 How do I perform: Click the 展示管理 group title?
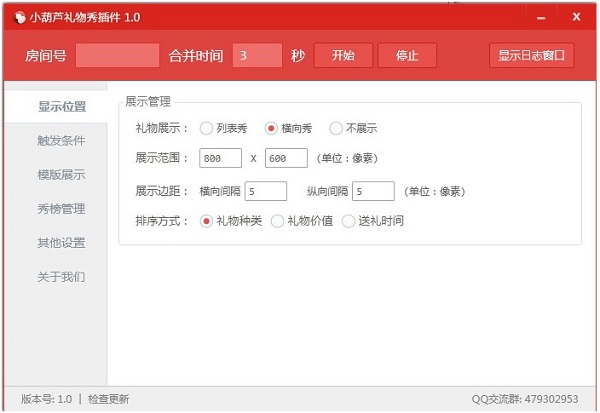pyautogui.click(x=148, y=102)
